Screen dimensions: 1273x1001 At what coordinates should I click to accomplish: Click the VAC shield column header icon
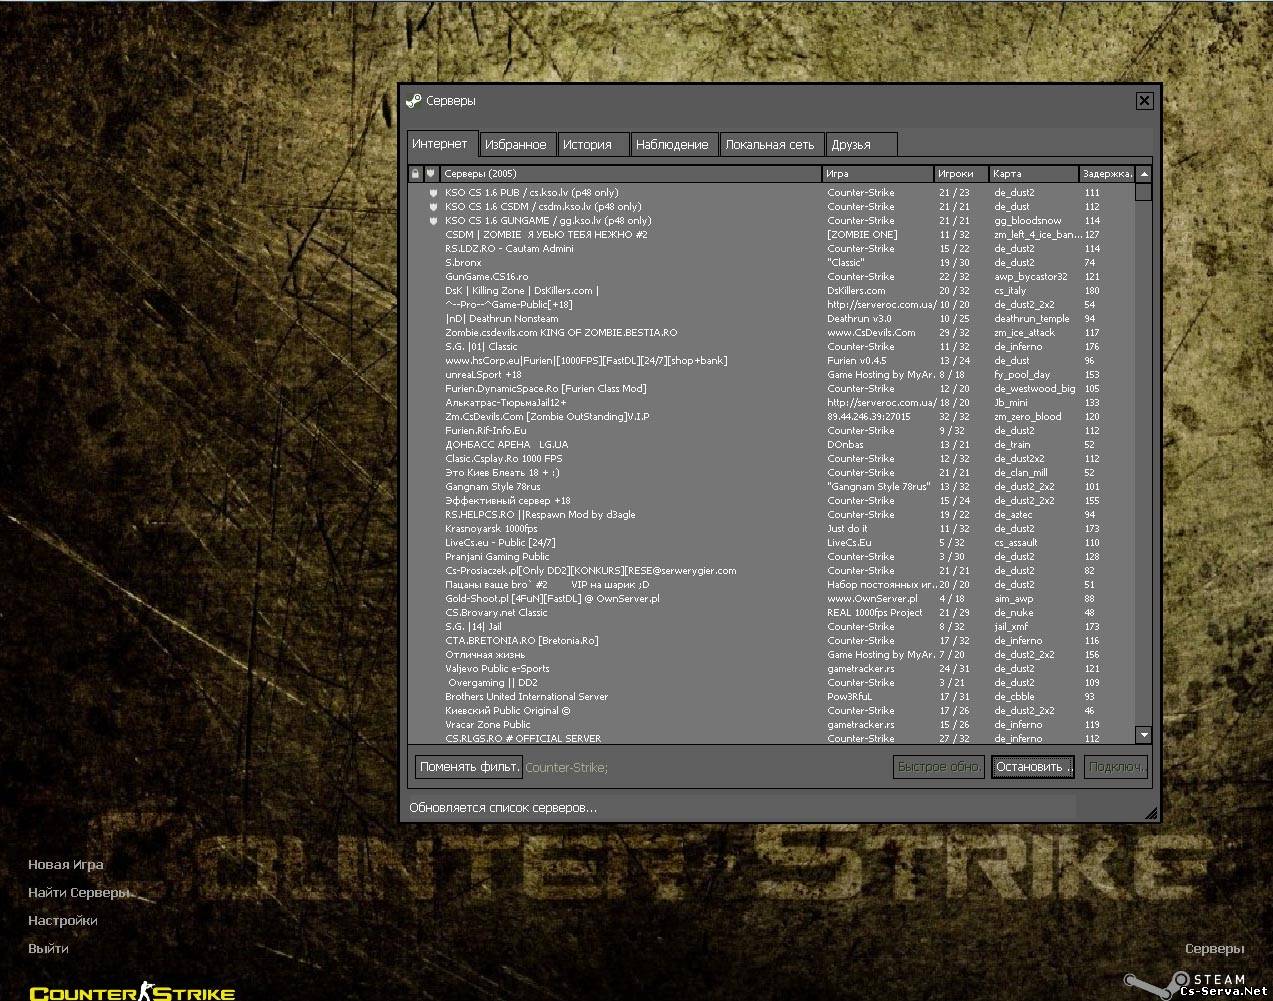[431, 174]
